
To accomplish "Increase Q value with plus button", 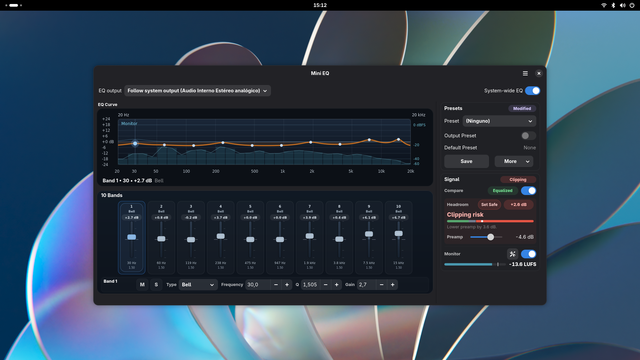I will (x=337, y=284).
